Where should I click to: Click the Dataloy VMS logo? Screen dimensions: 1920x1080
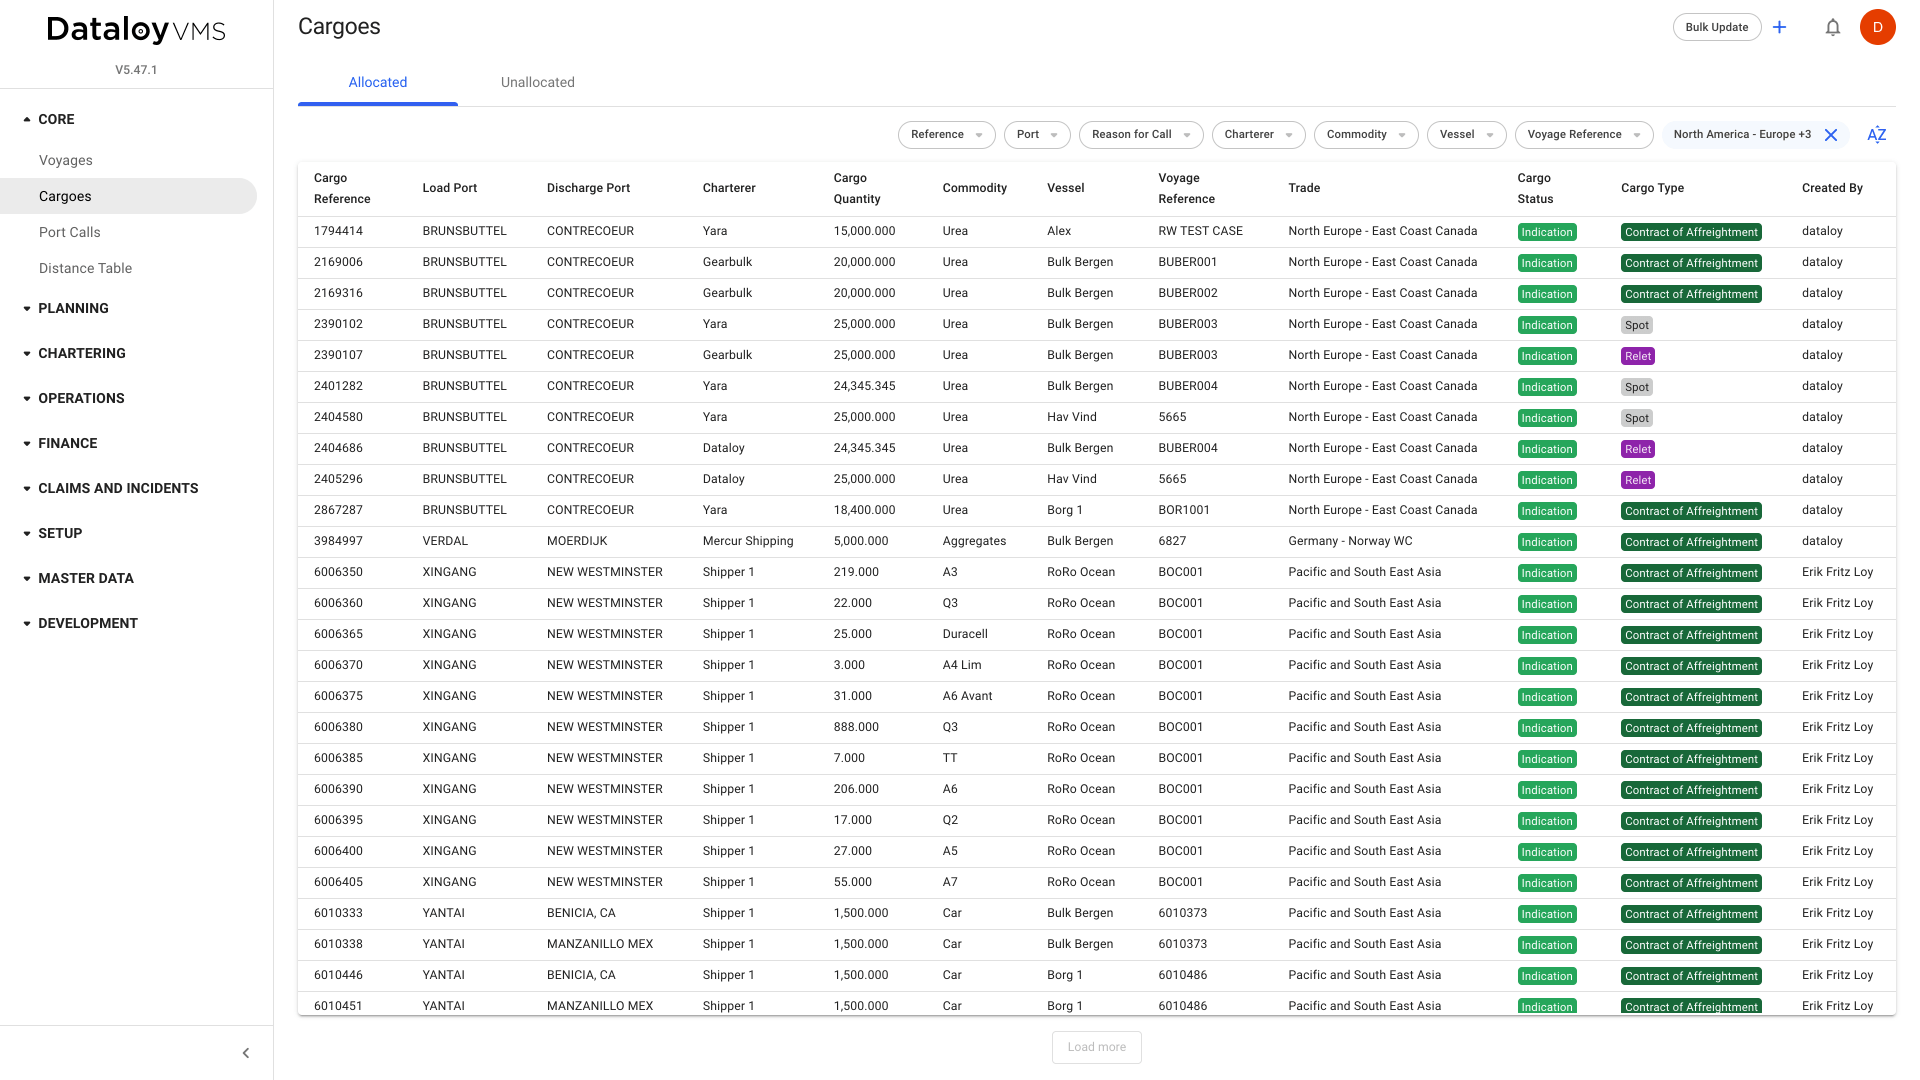[136, 30]
